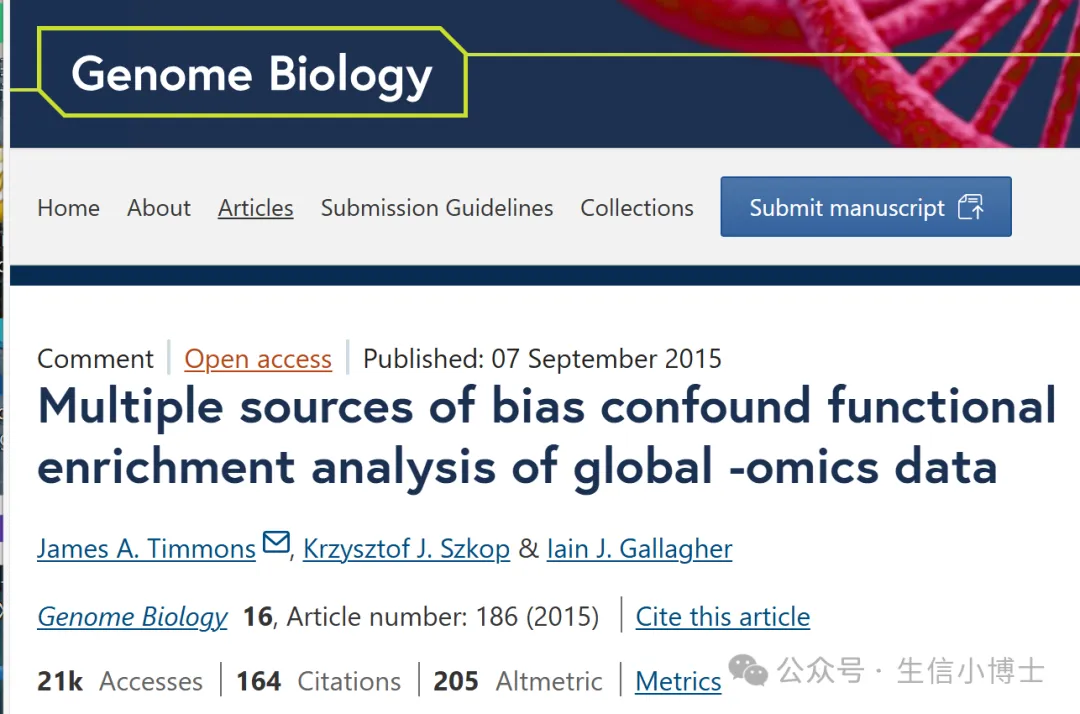This screenshot has height=714, width=1080.
Task: Go to the Home menu item
Action: (68, 208)
